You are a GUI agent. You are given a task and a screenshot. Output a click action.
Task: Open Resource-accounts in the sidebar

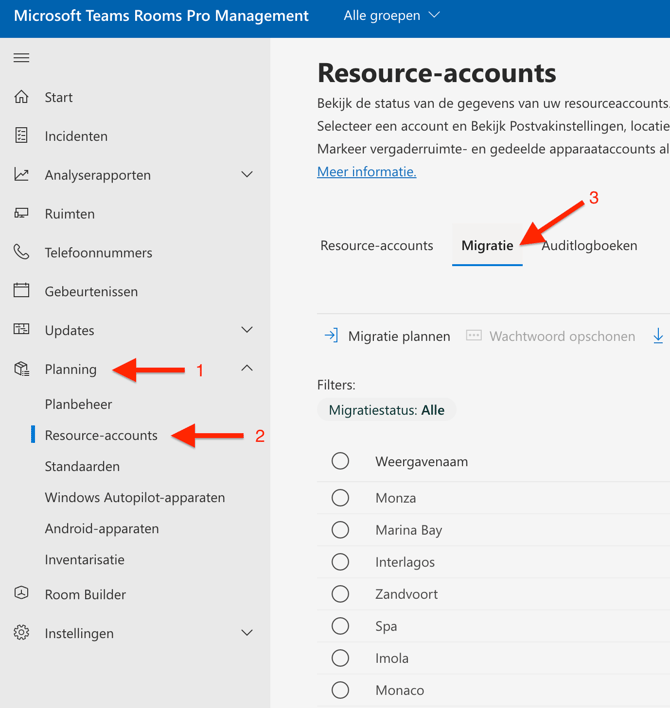click(101, 435)
